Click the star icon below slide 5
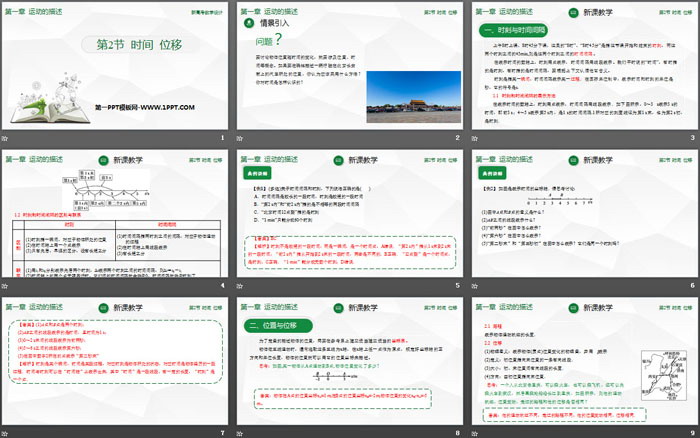The width and height of the screenshot is (700, 438). coord(242,285)
